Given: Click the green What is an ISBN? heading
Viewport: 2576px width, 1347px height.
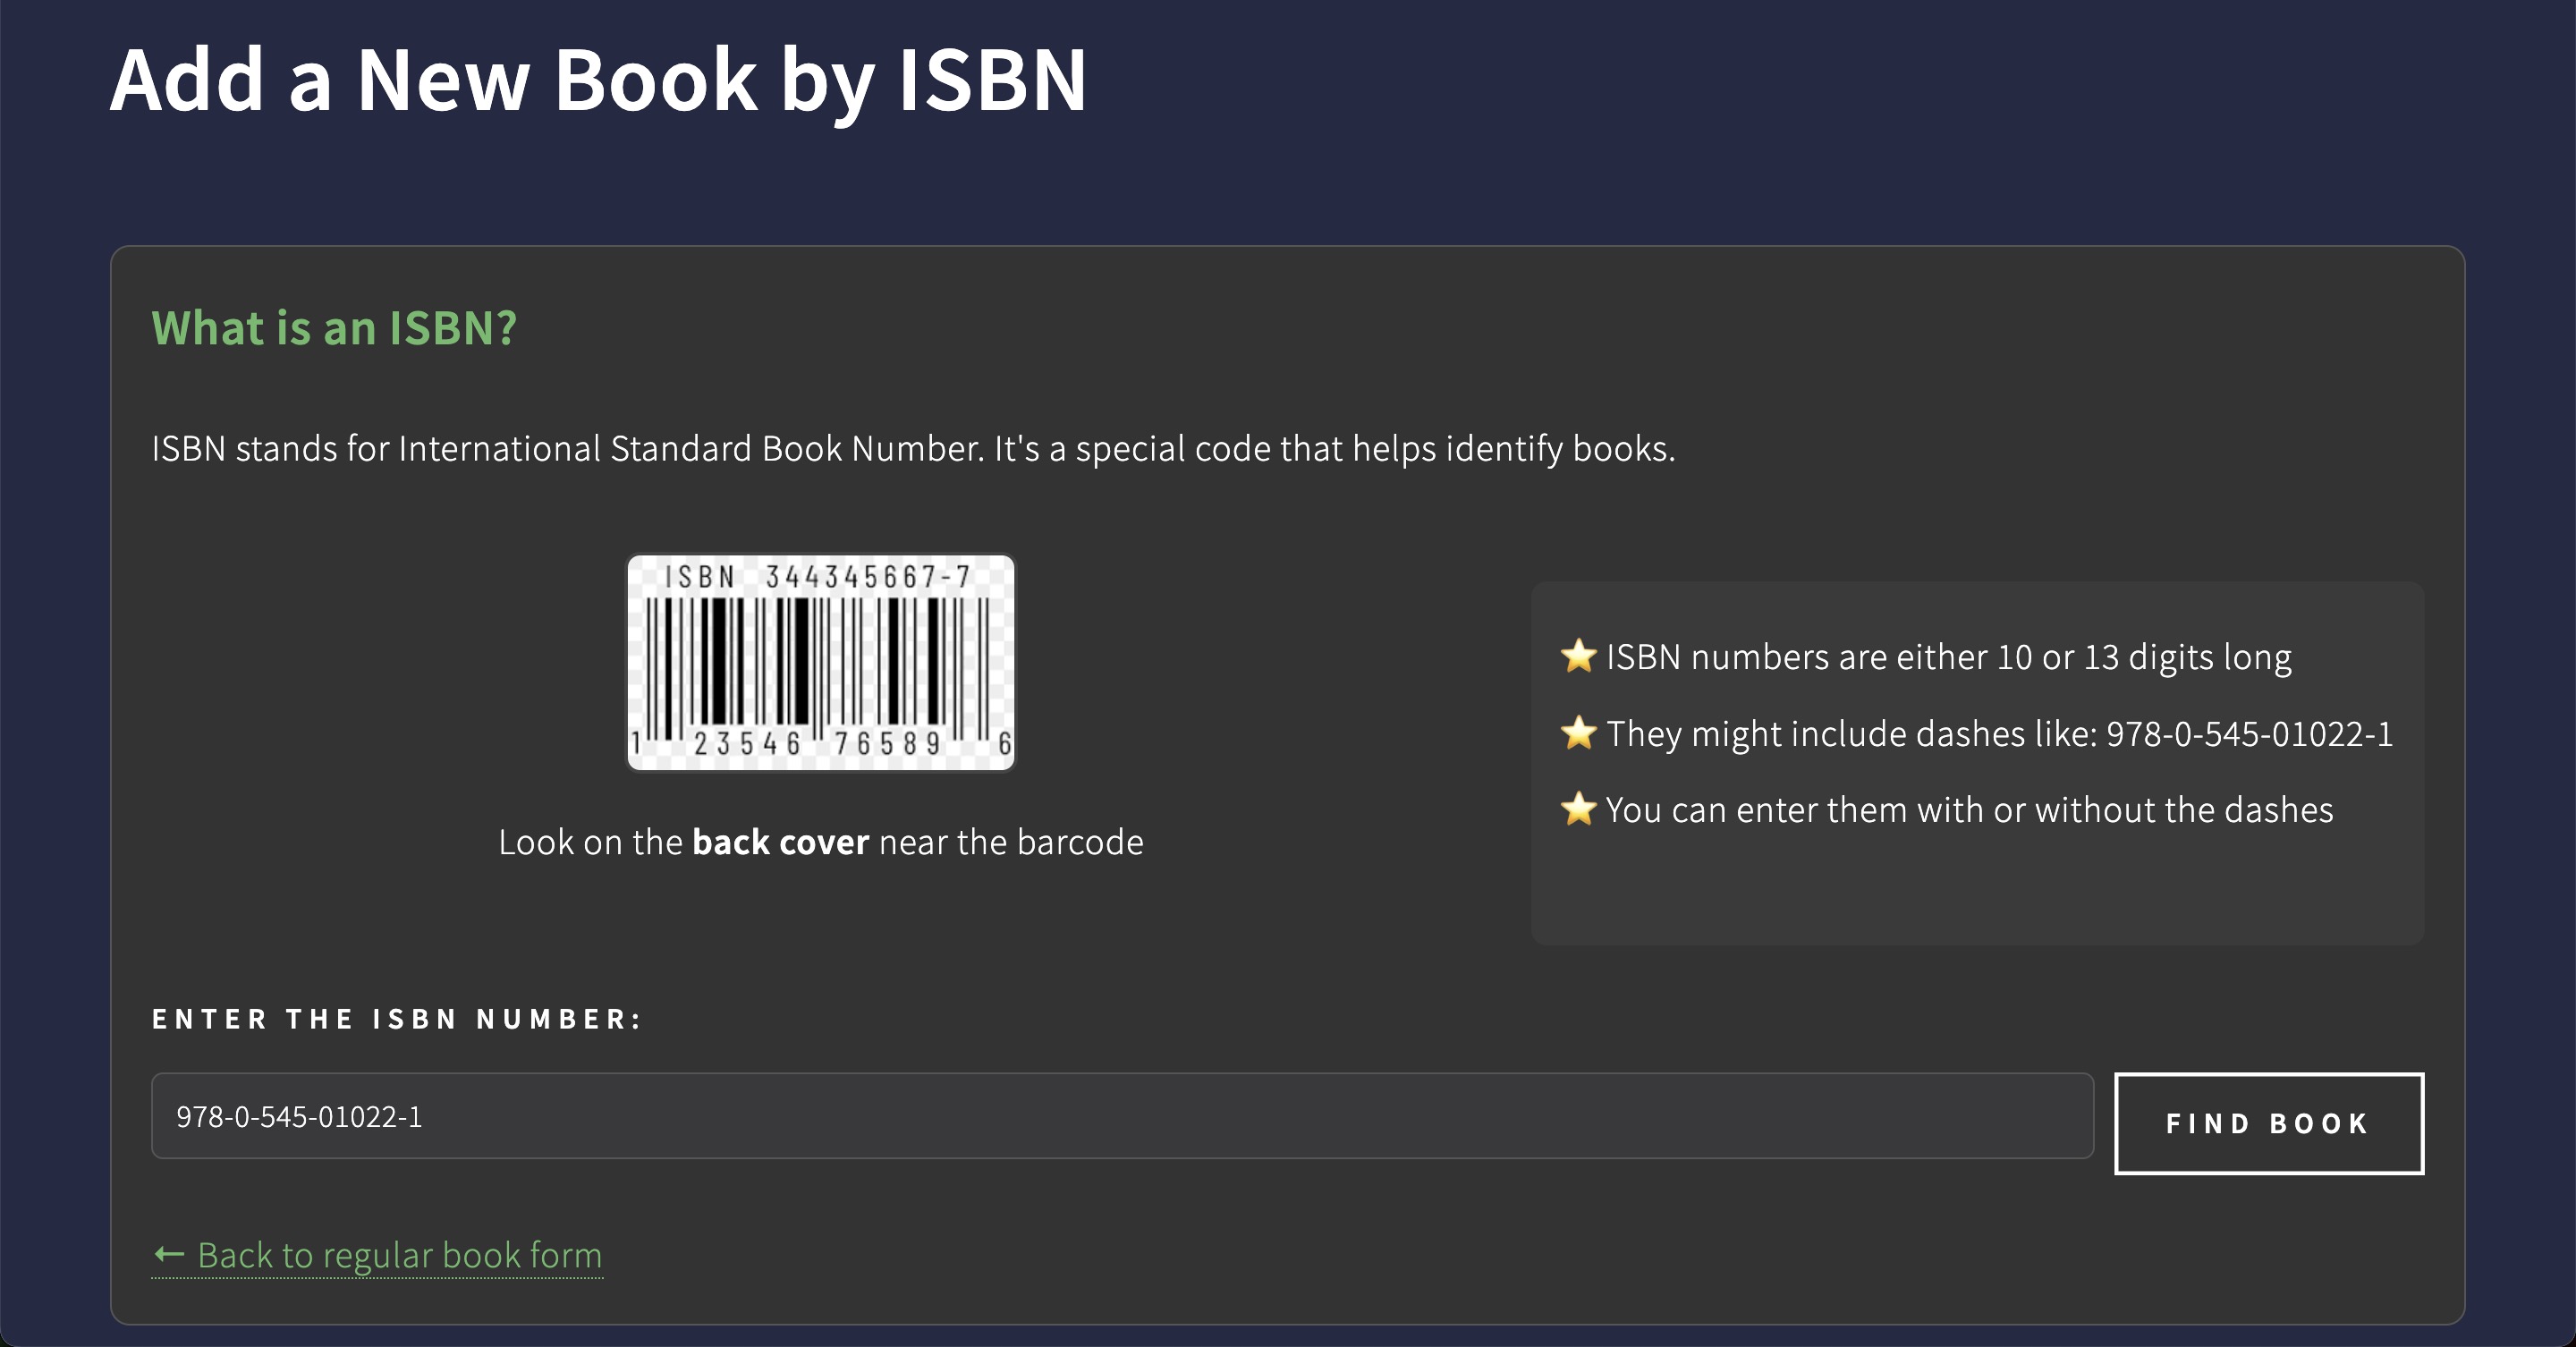Looking at the screenshot, I should [334, 328].
